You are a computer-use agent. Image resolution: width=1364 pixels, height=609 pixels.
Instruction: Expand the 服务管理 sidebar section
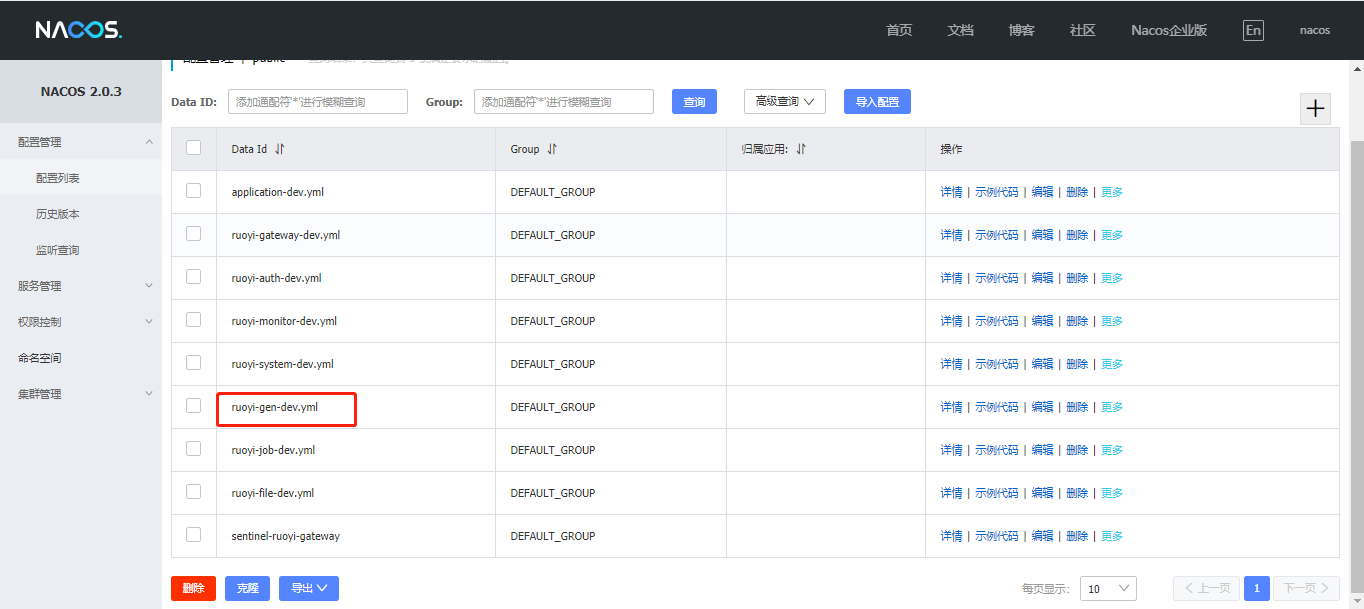click(x=80, y=286)
